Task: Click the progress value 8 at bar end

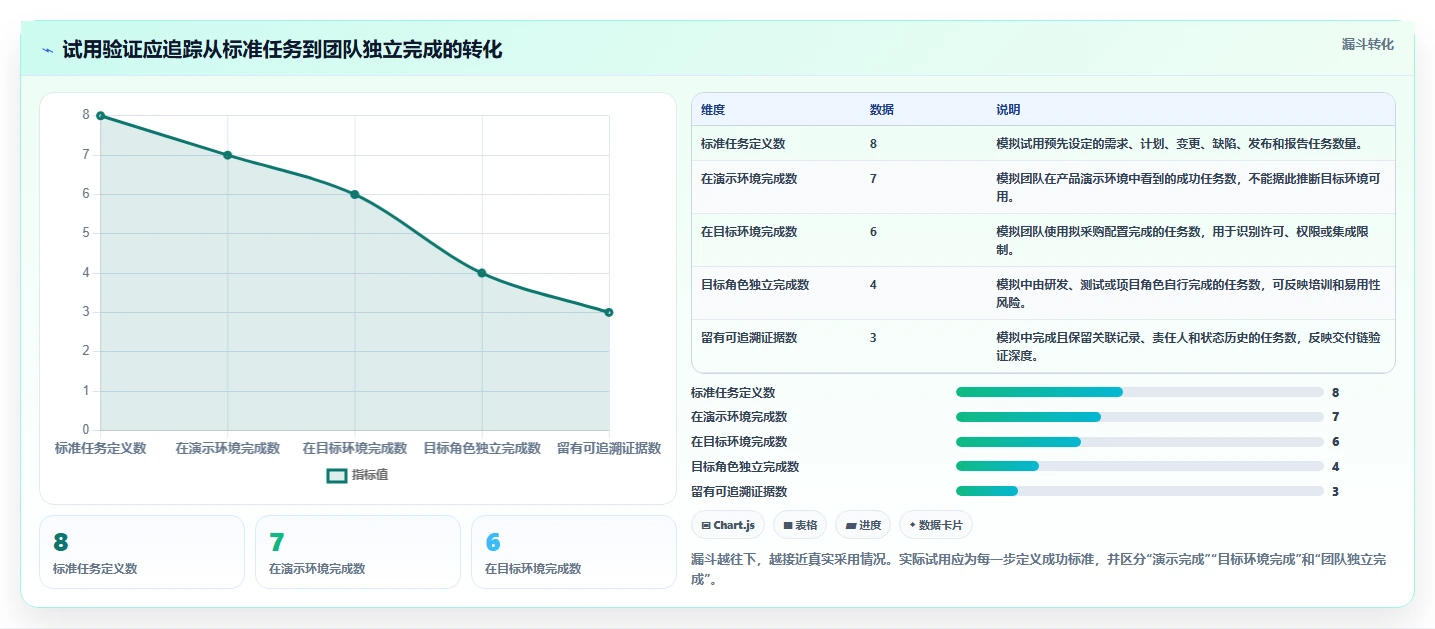Action: pos(1335,393)
